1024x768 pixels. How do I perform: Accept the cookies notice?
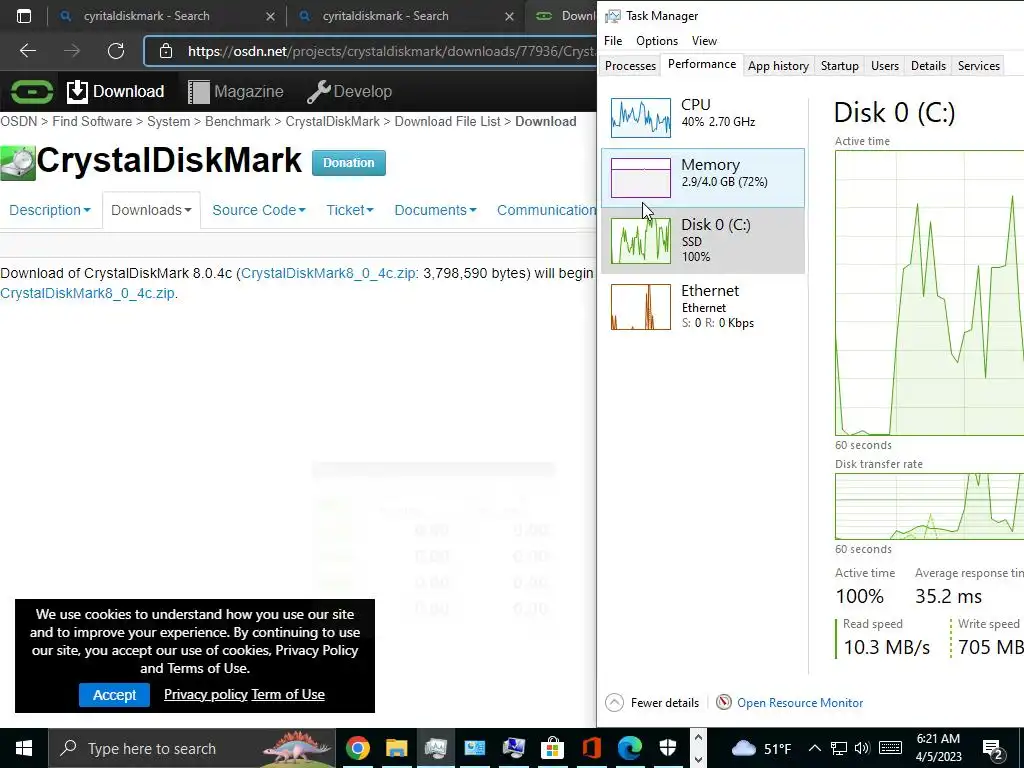coord(114,695)
